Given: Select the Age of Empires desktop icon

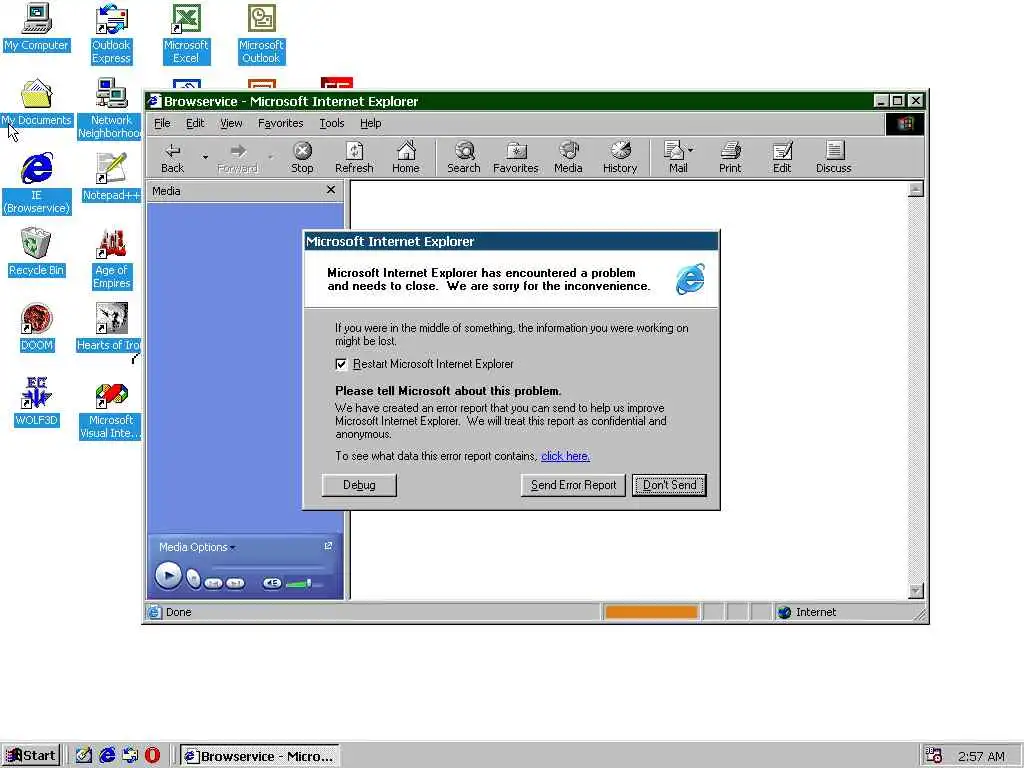Looking at the screenshot, I should coord(112,259).
